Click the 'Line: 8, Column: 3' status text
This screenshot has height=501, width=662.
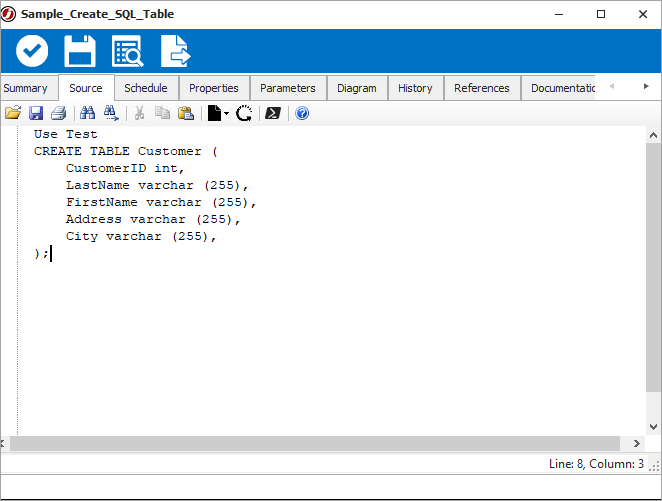tap(596, 464)
